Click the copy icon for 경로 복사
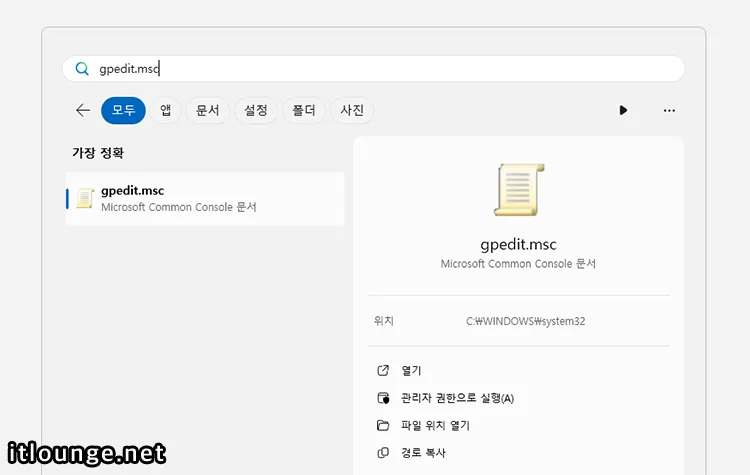The image size is (750, 475). [x=383, y=453]
